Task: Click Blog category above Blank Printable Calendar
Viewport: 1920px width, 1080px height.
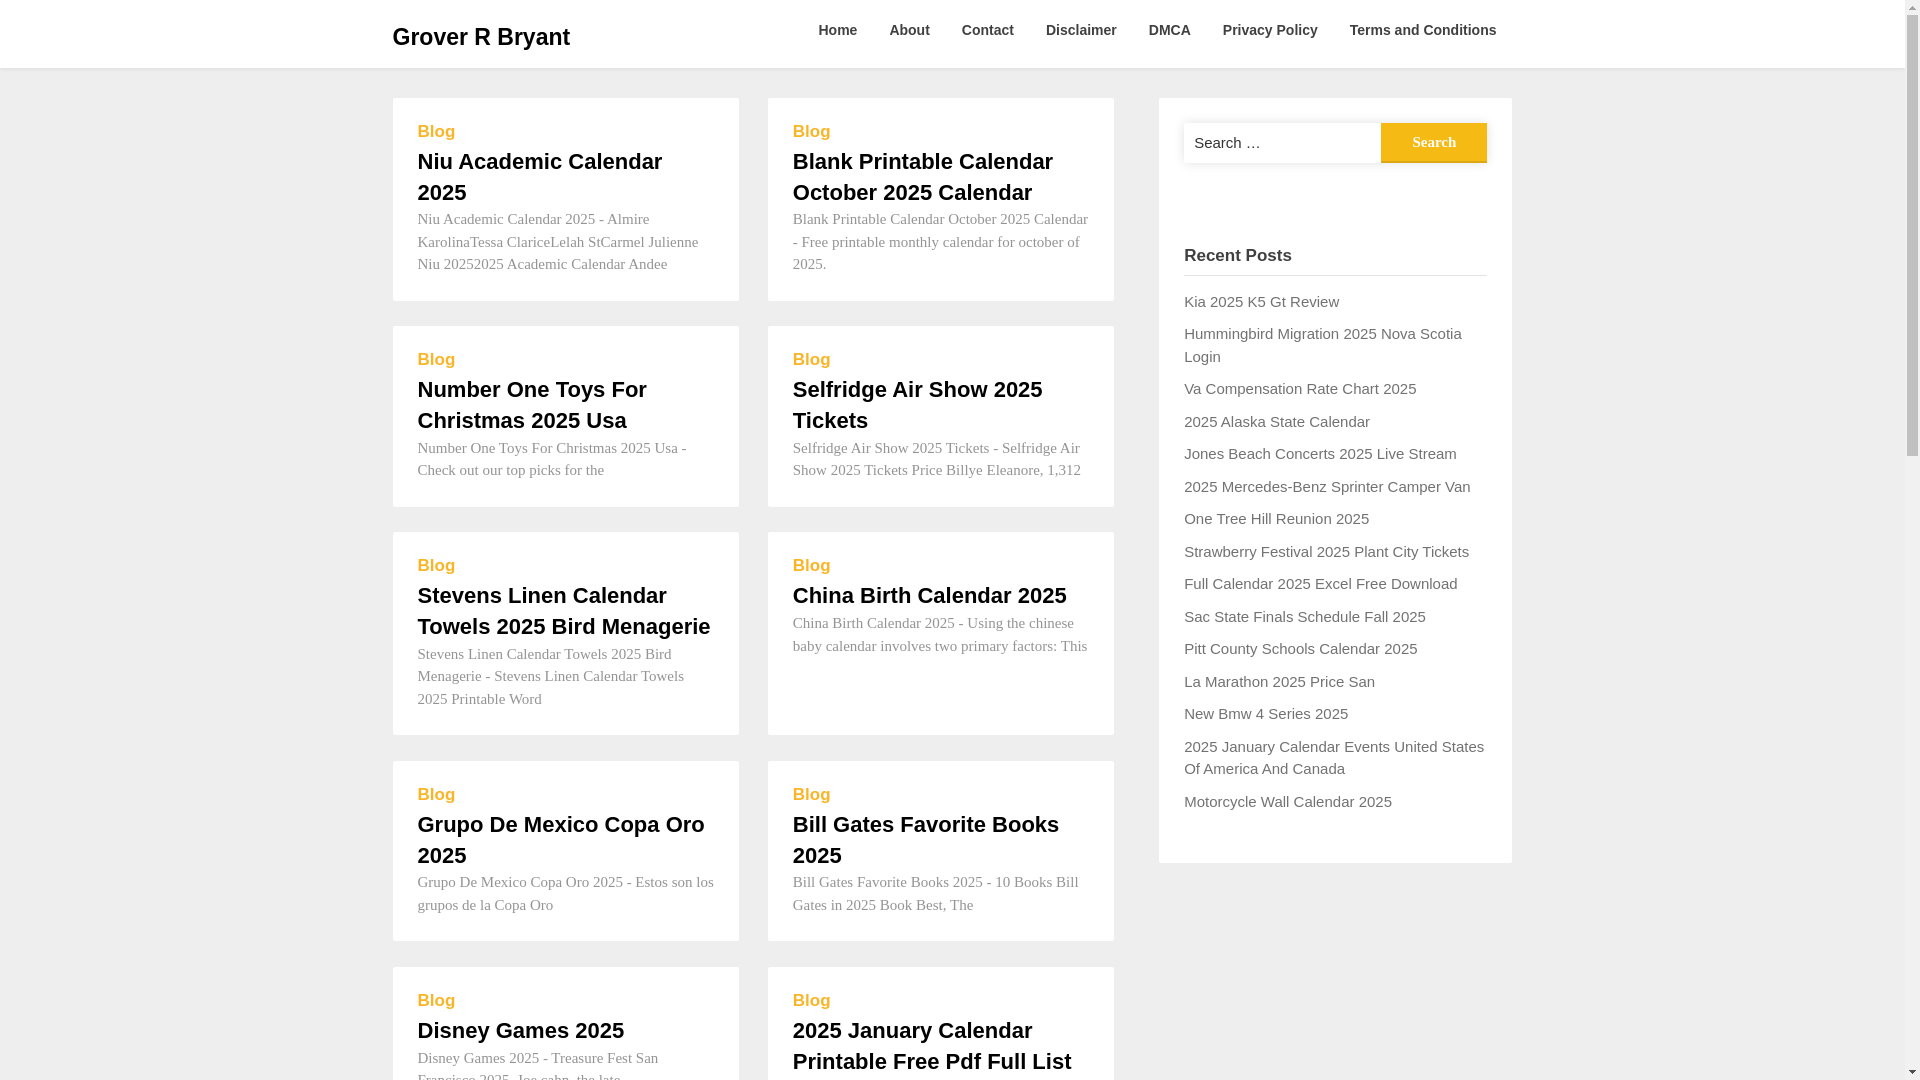Action: (x=811, y=132)
